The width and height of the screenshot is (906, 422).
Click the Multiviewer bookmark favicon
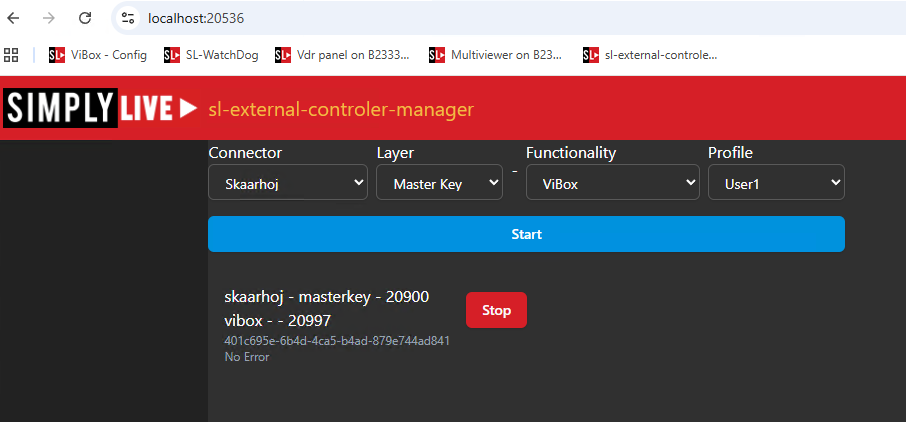[437, 55]
